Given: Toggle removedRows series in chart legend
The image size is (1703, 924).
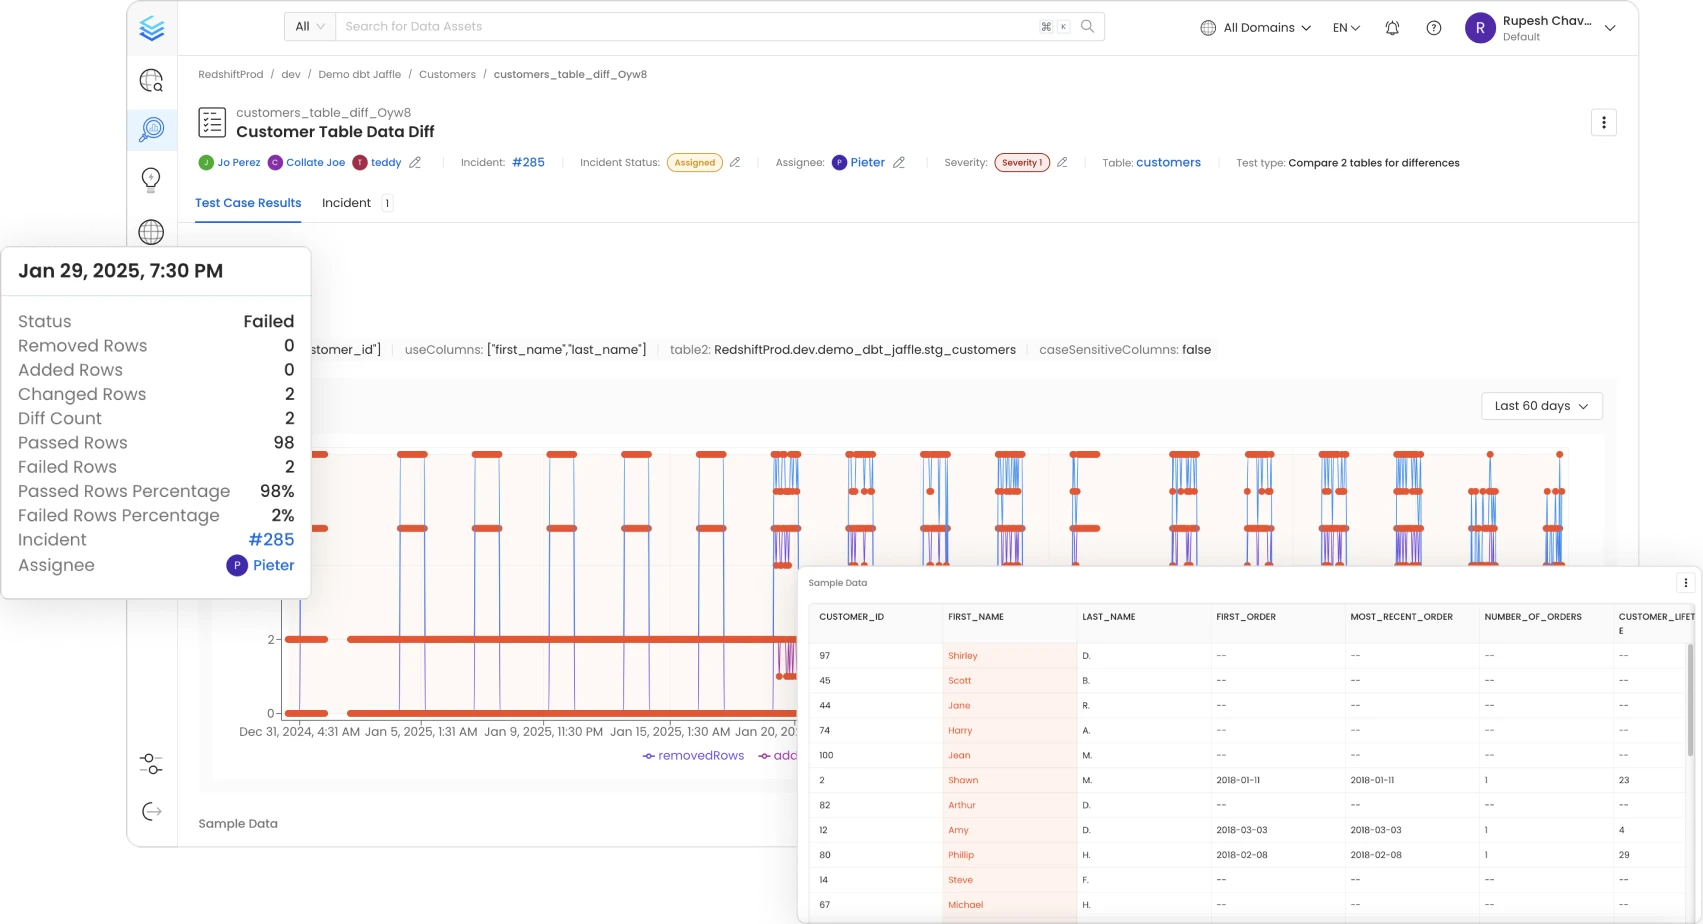Looking at the screenshot, I should coord(694,756).
